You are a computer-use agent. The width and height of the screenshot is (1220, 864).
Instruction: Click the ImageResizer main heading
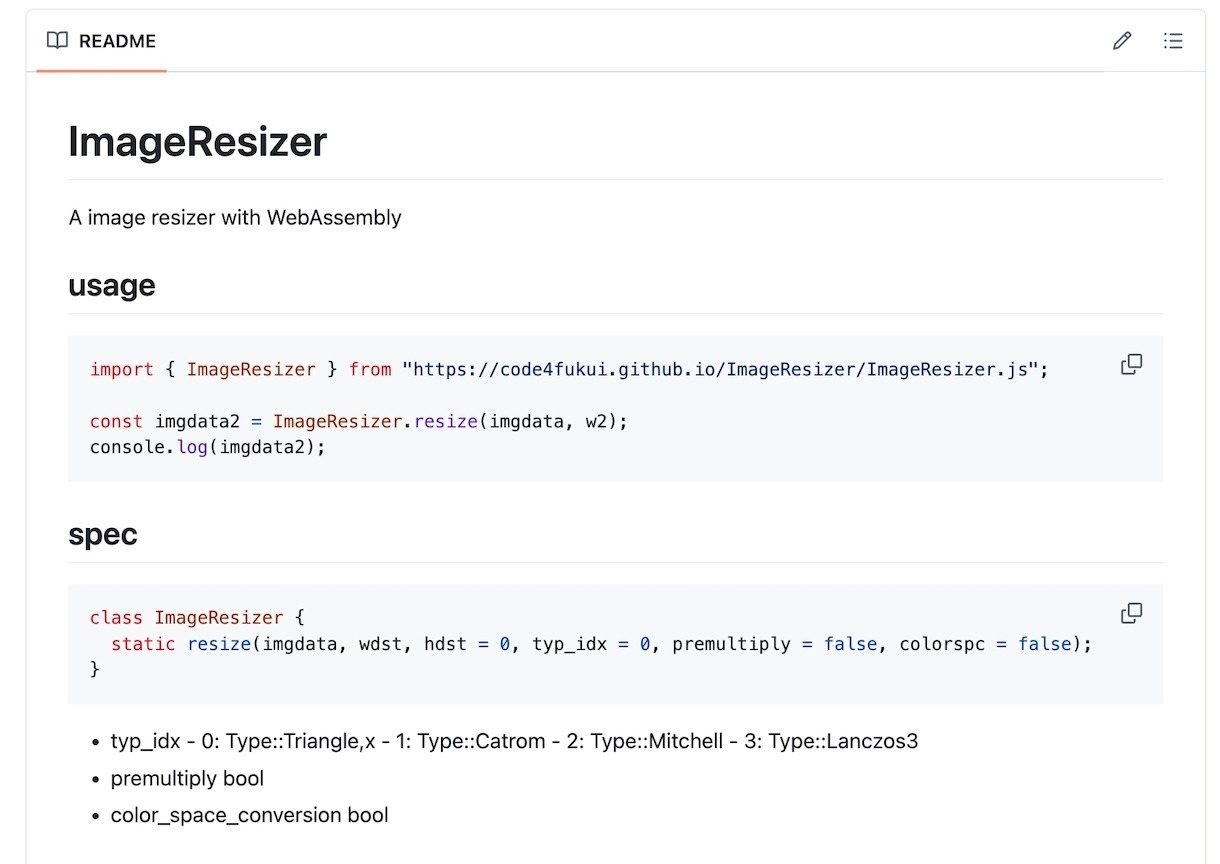pos(197,142)
